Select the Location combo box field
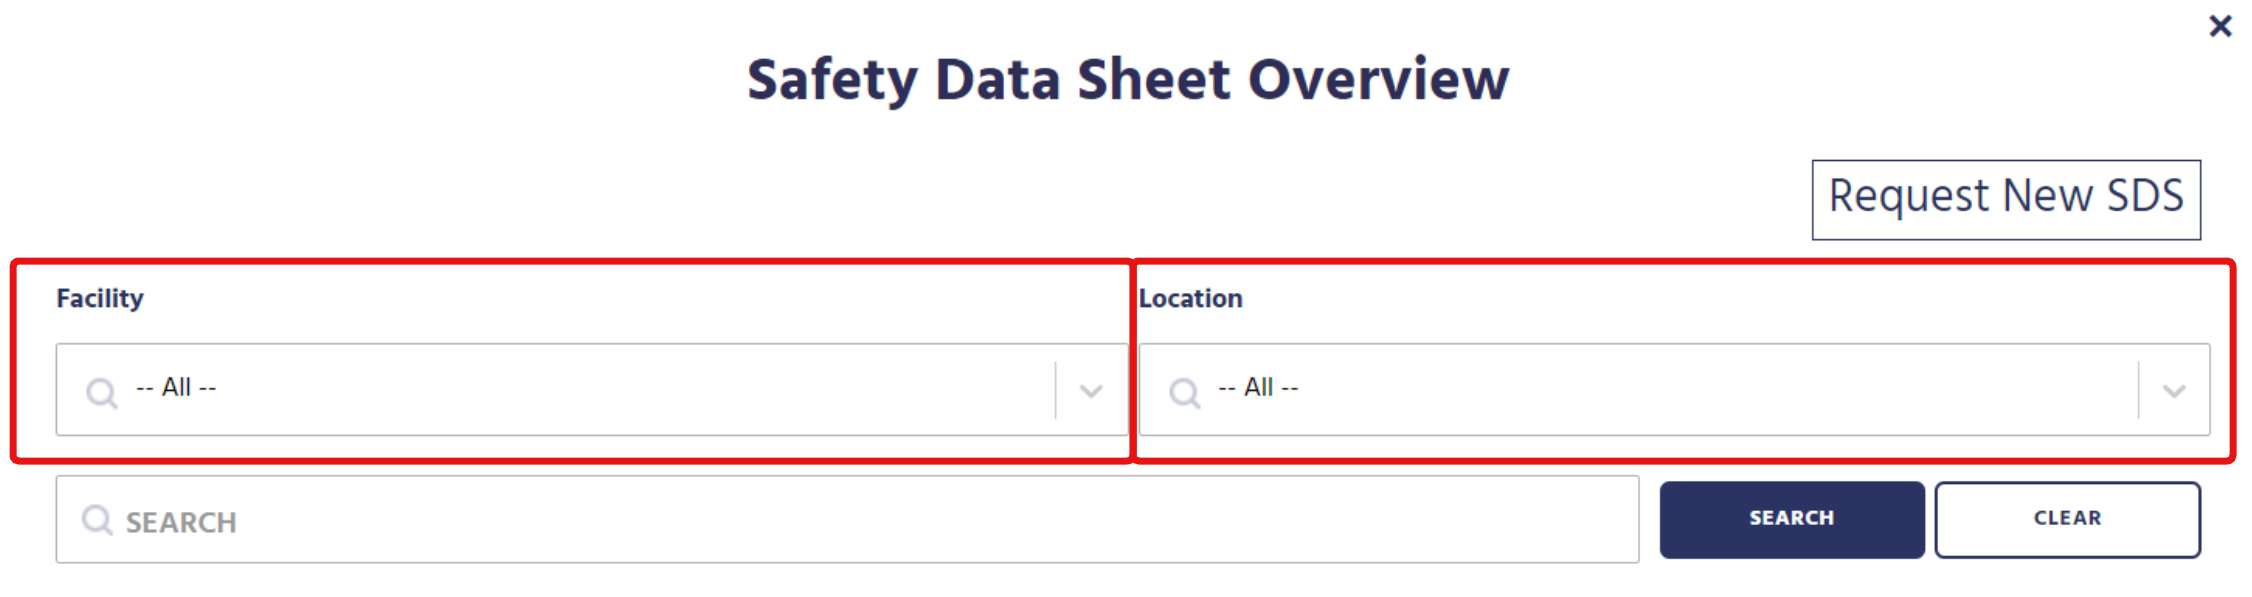This screenshot has width=2252, height=597. pyautogui.click(x=1674, y=390)
